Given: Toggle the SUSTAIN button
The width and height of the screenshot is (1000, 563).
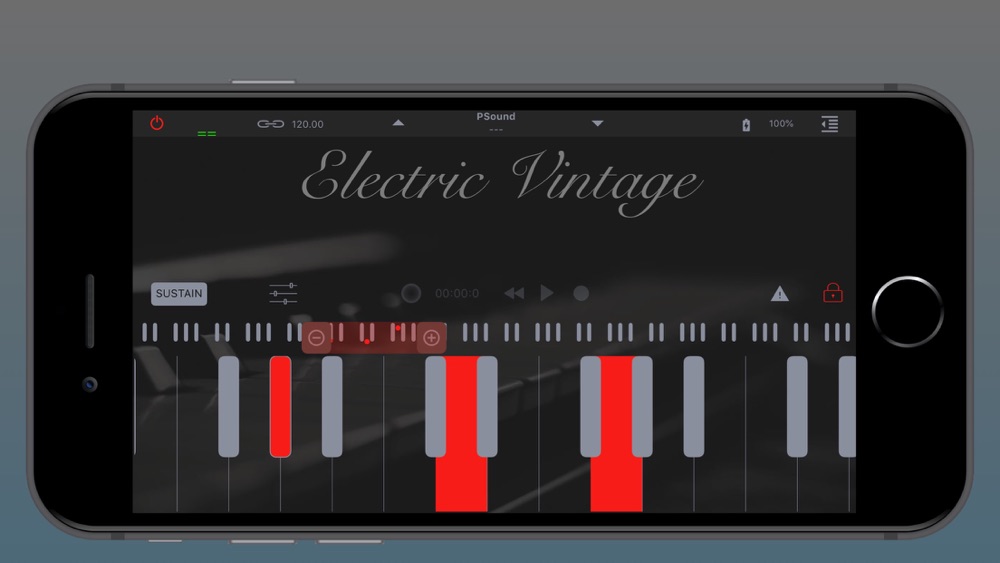Looking at the screenshot, I should [x=179, y=293].
